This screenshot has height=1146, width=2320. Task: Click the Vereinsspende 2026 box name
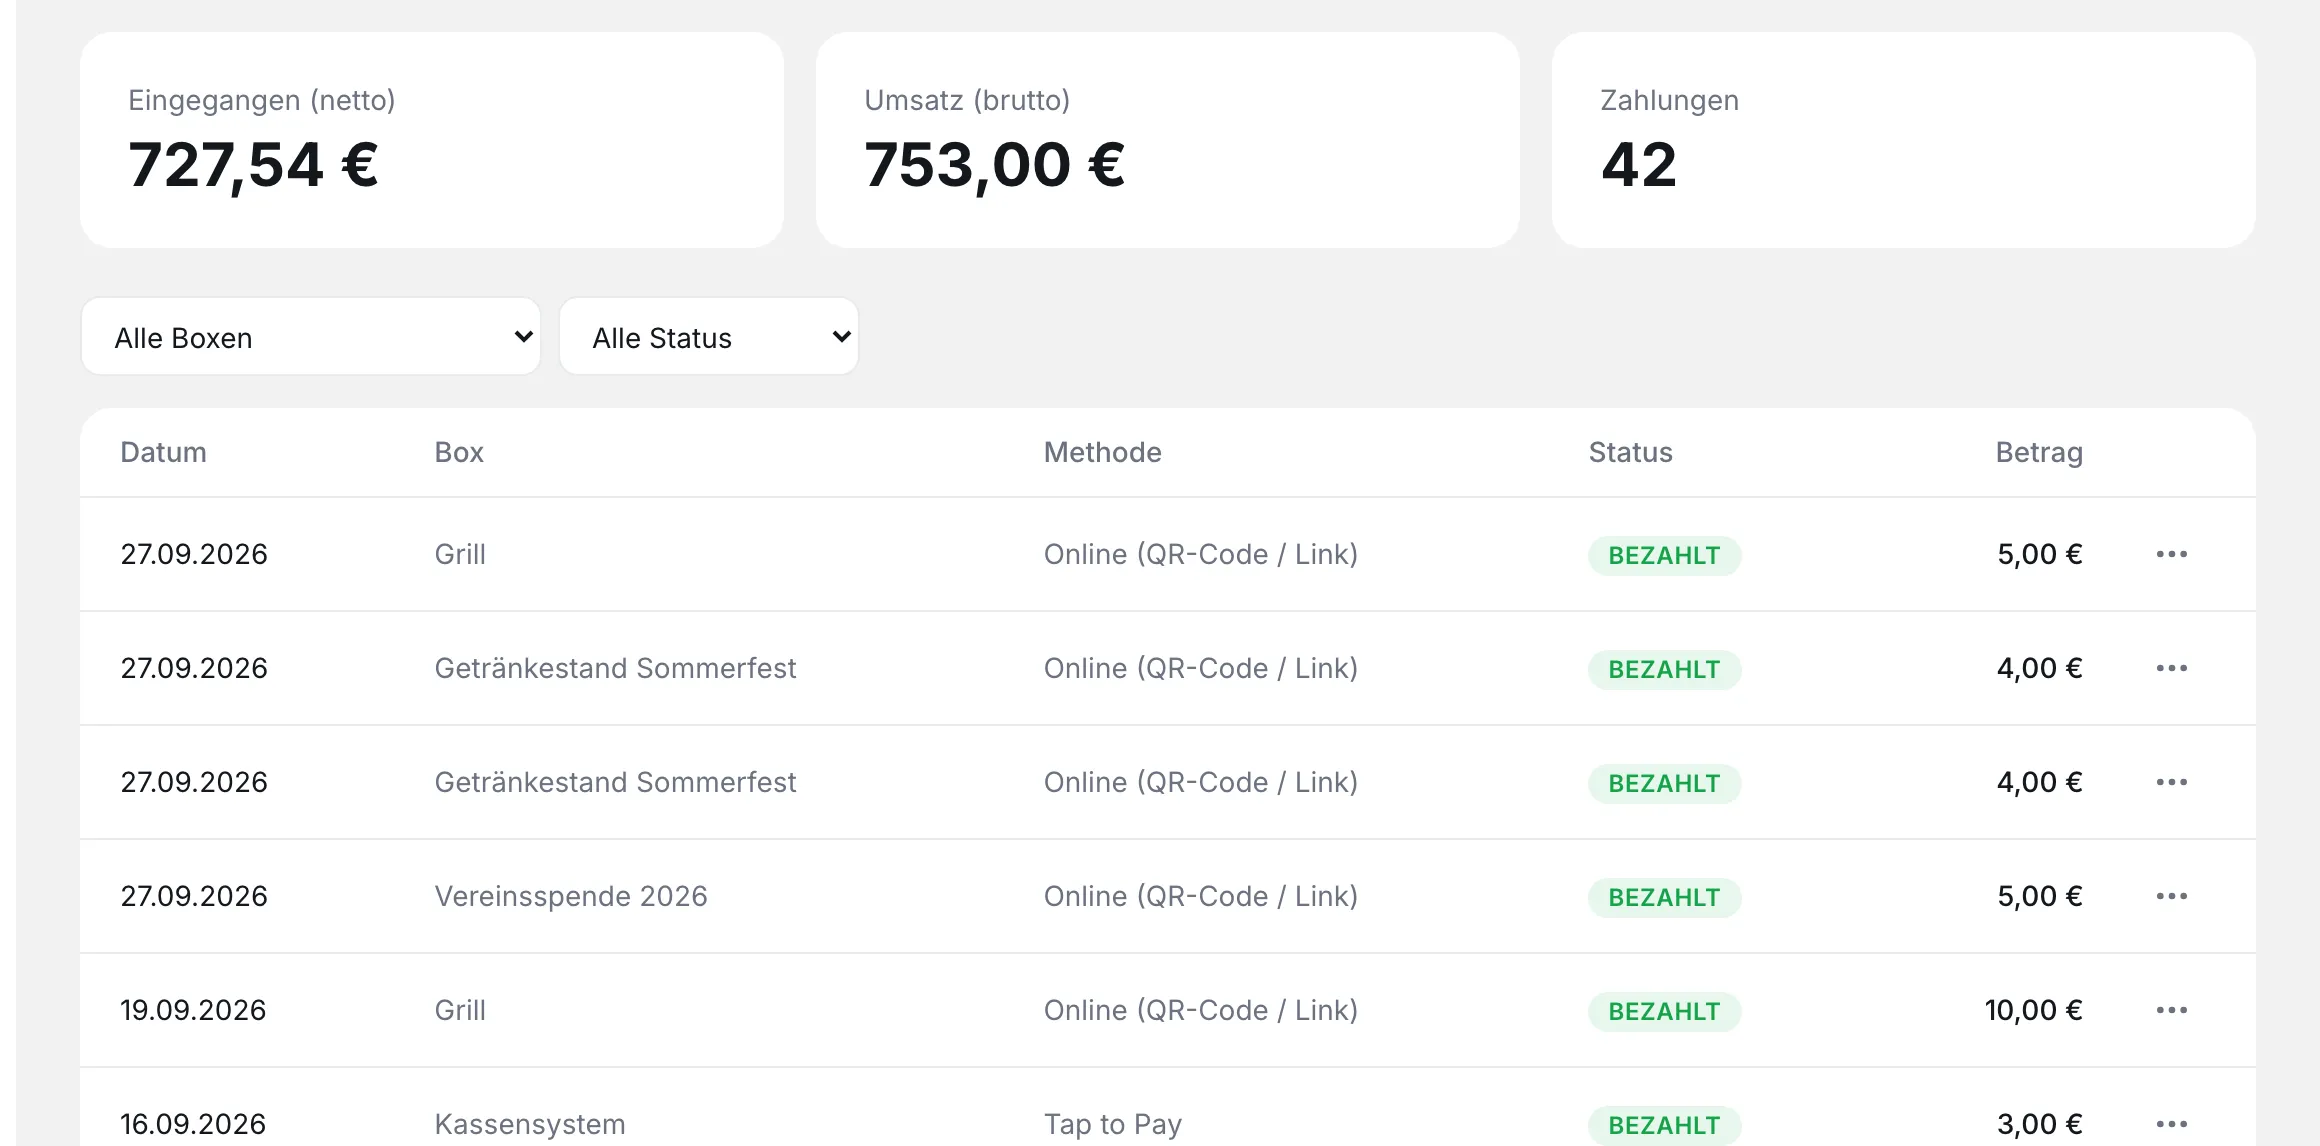click(571, 896)
